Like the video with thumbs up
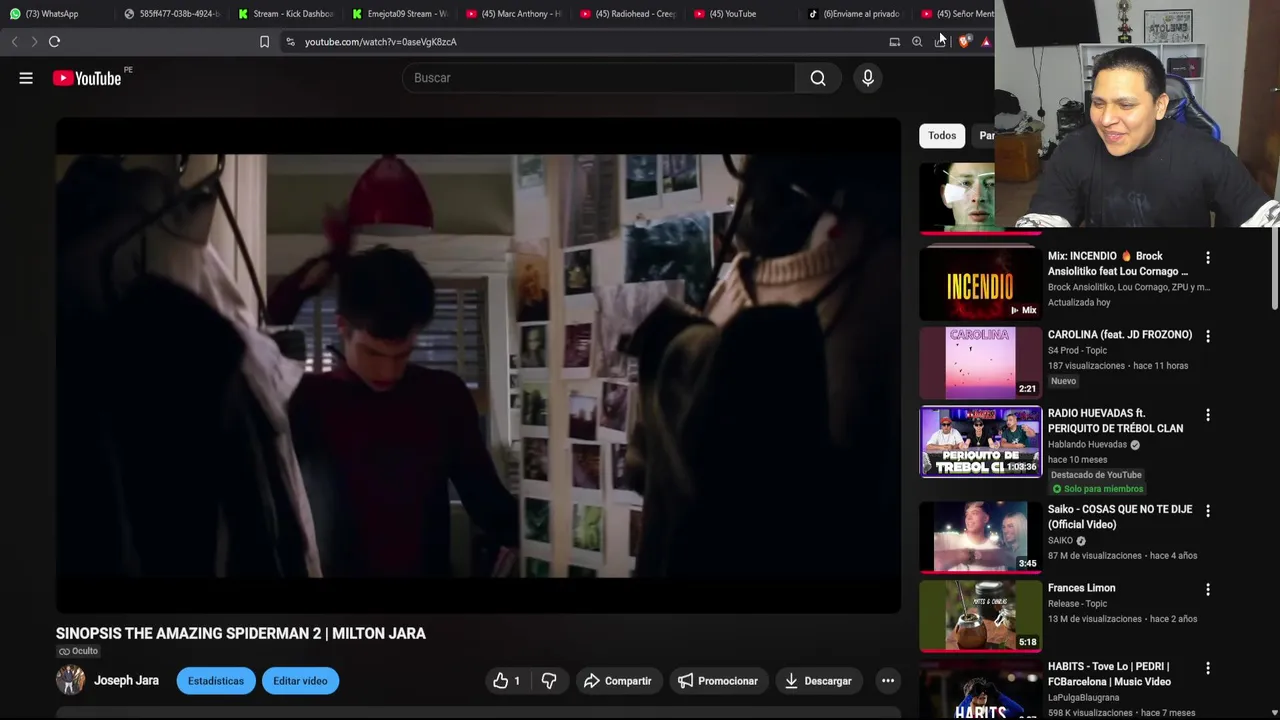Screen dimensions: 1280x720 pos(507,681)
